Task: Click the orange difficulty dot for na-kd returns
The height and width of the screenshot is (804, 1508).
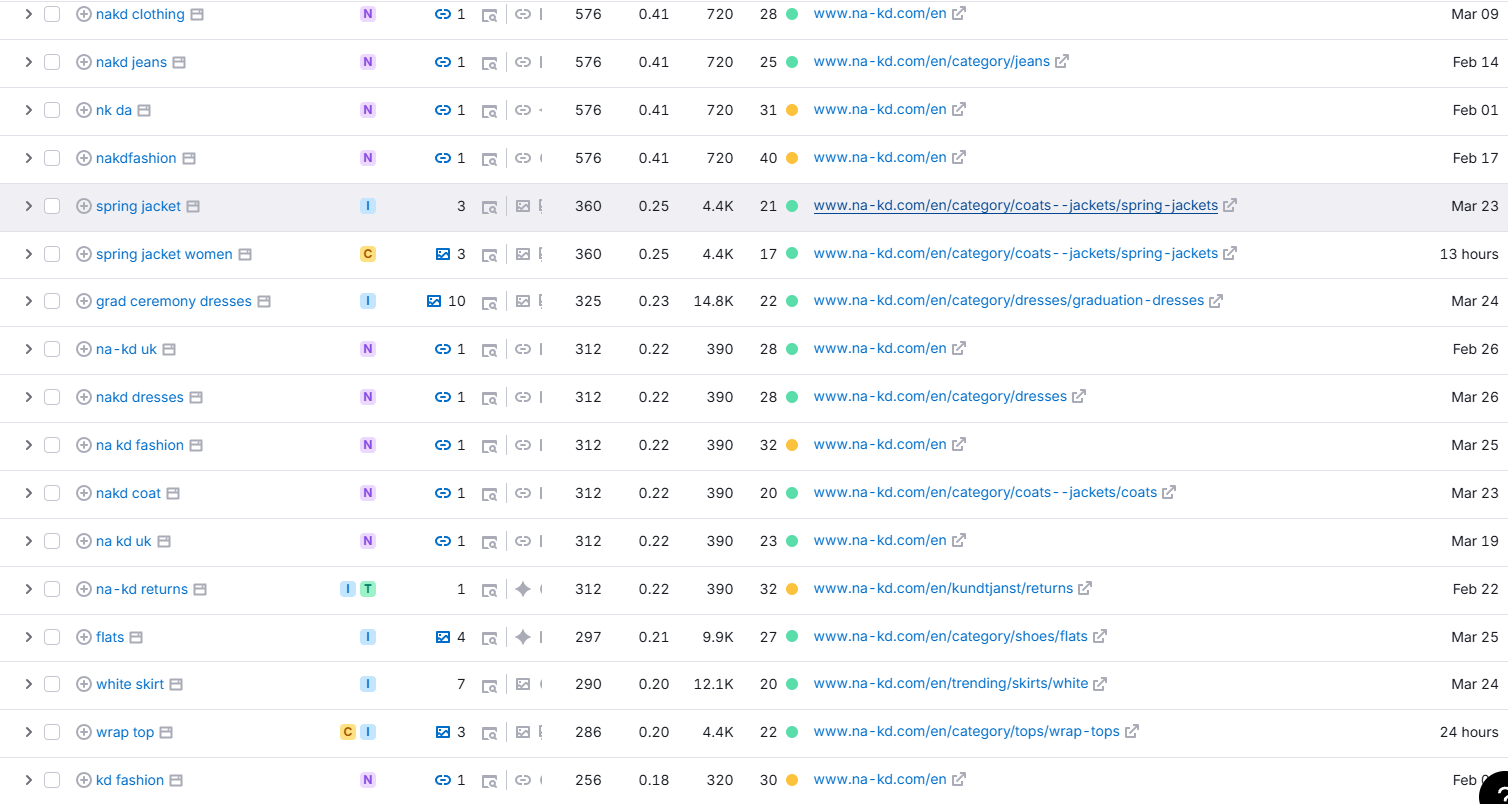Action: coord(792,589)
